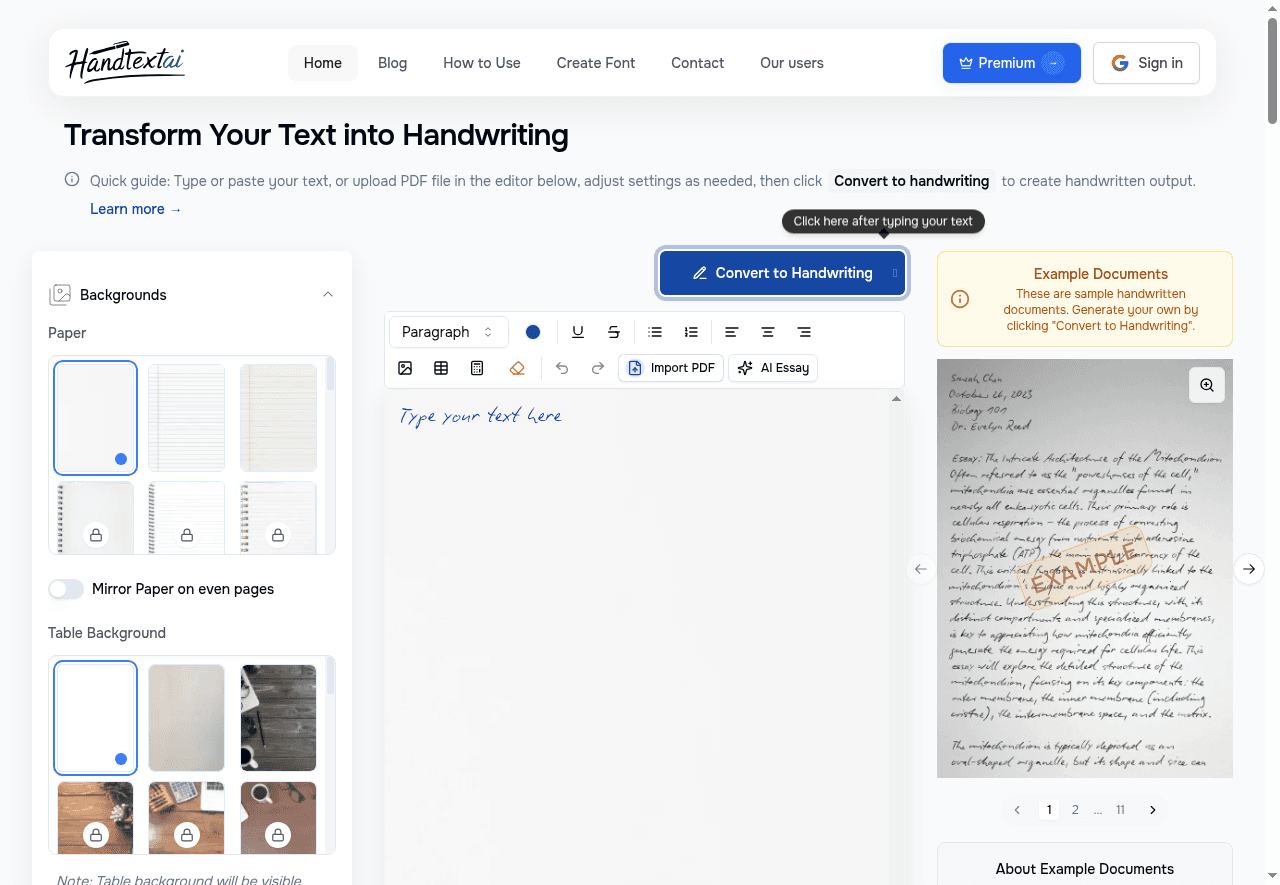Open the Paragraph style dropdown
This screenshot has height=885, width=1280.
pos(447,332)
